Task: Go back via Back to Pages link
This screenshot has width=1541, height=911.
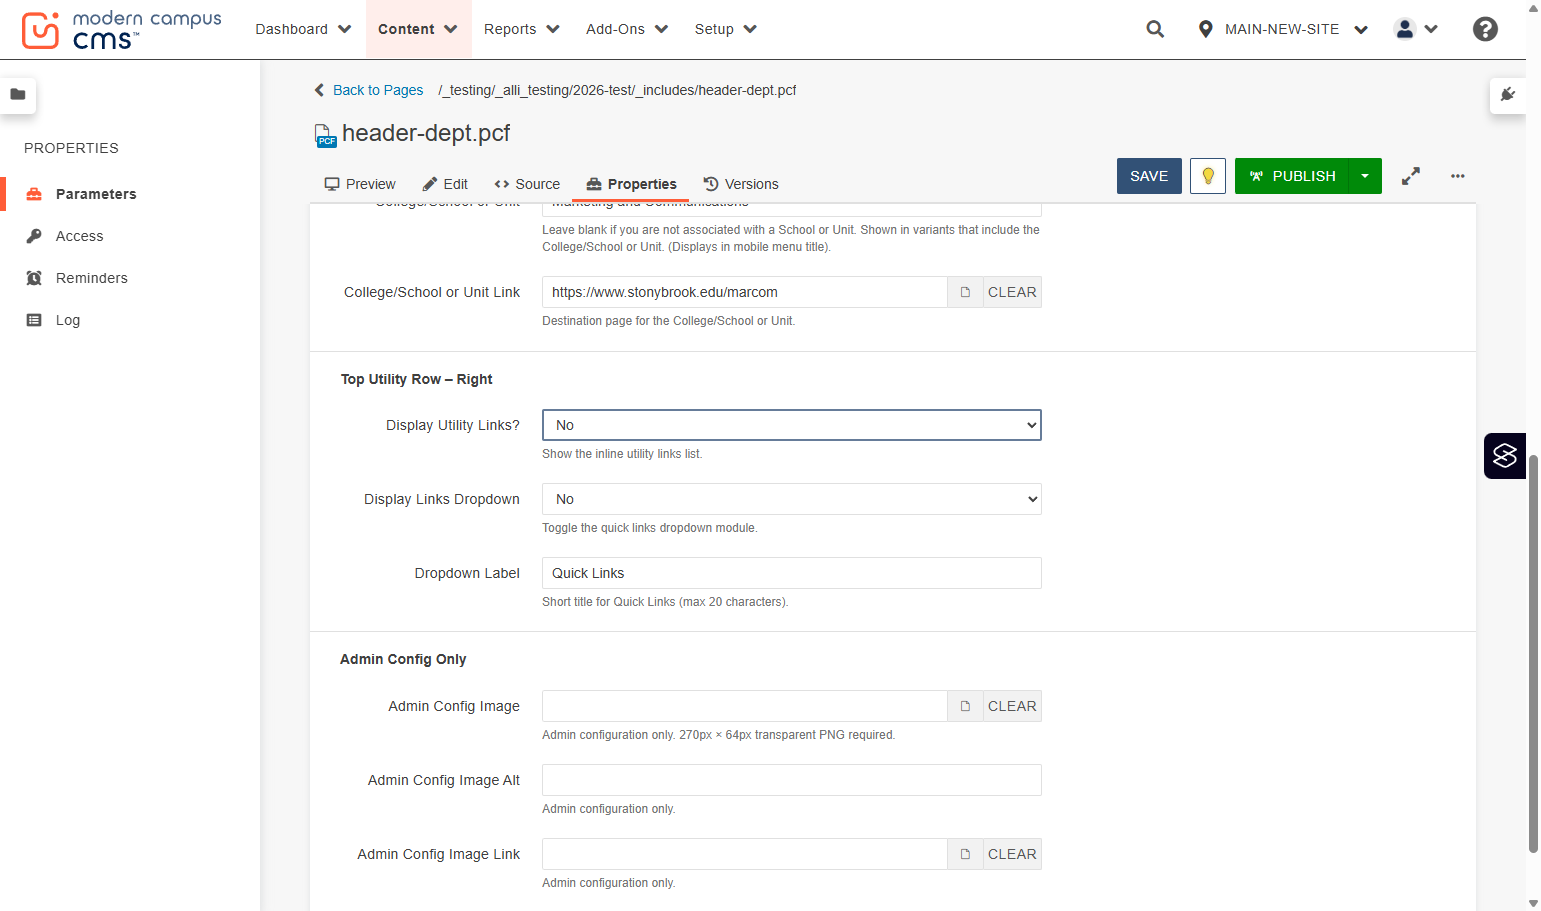Action: coord(368,90)
